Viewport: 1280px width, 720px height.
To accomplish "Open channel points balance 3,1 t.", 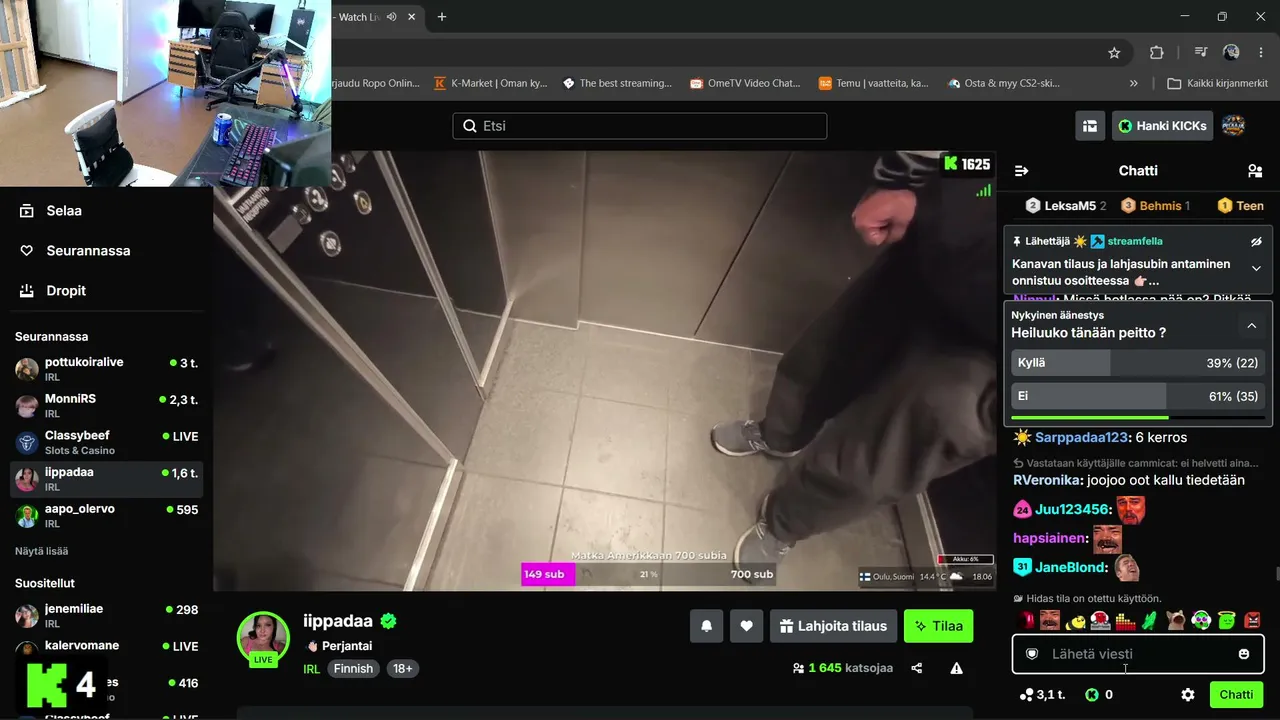I will [1042, 694].
